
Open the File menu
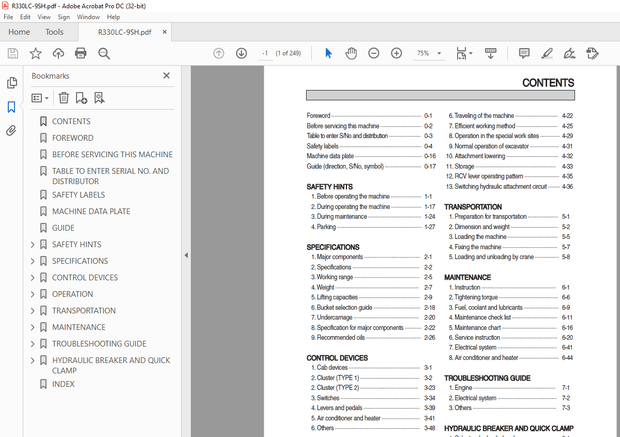(x=8, y=17)
